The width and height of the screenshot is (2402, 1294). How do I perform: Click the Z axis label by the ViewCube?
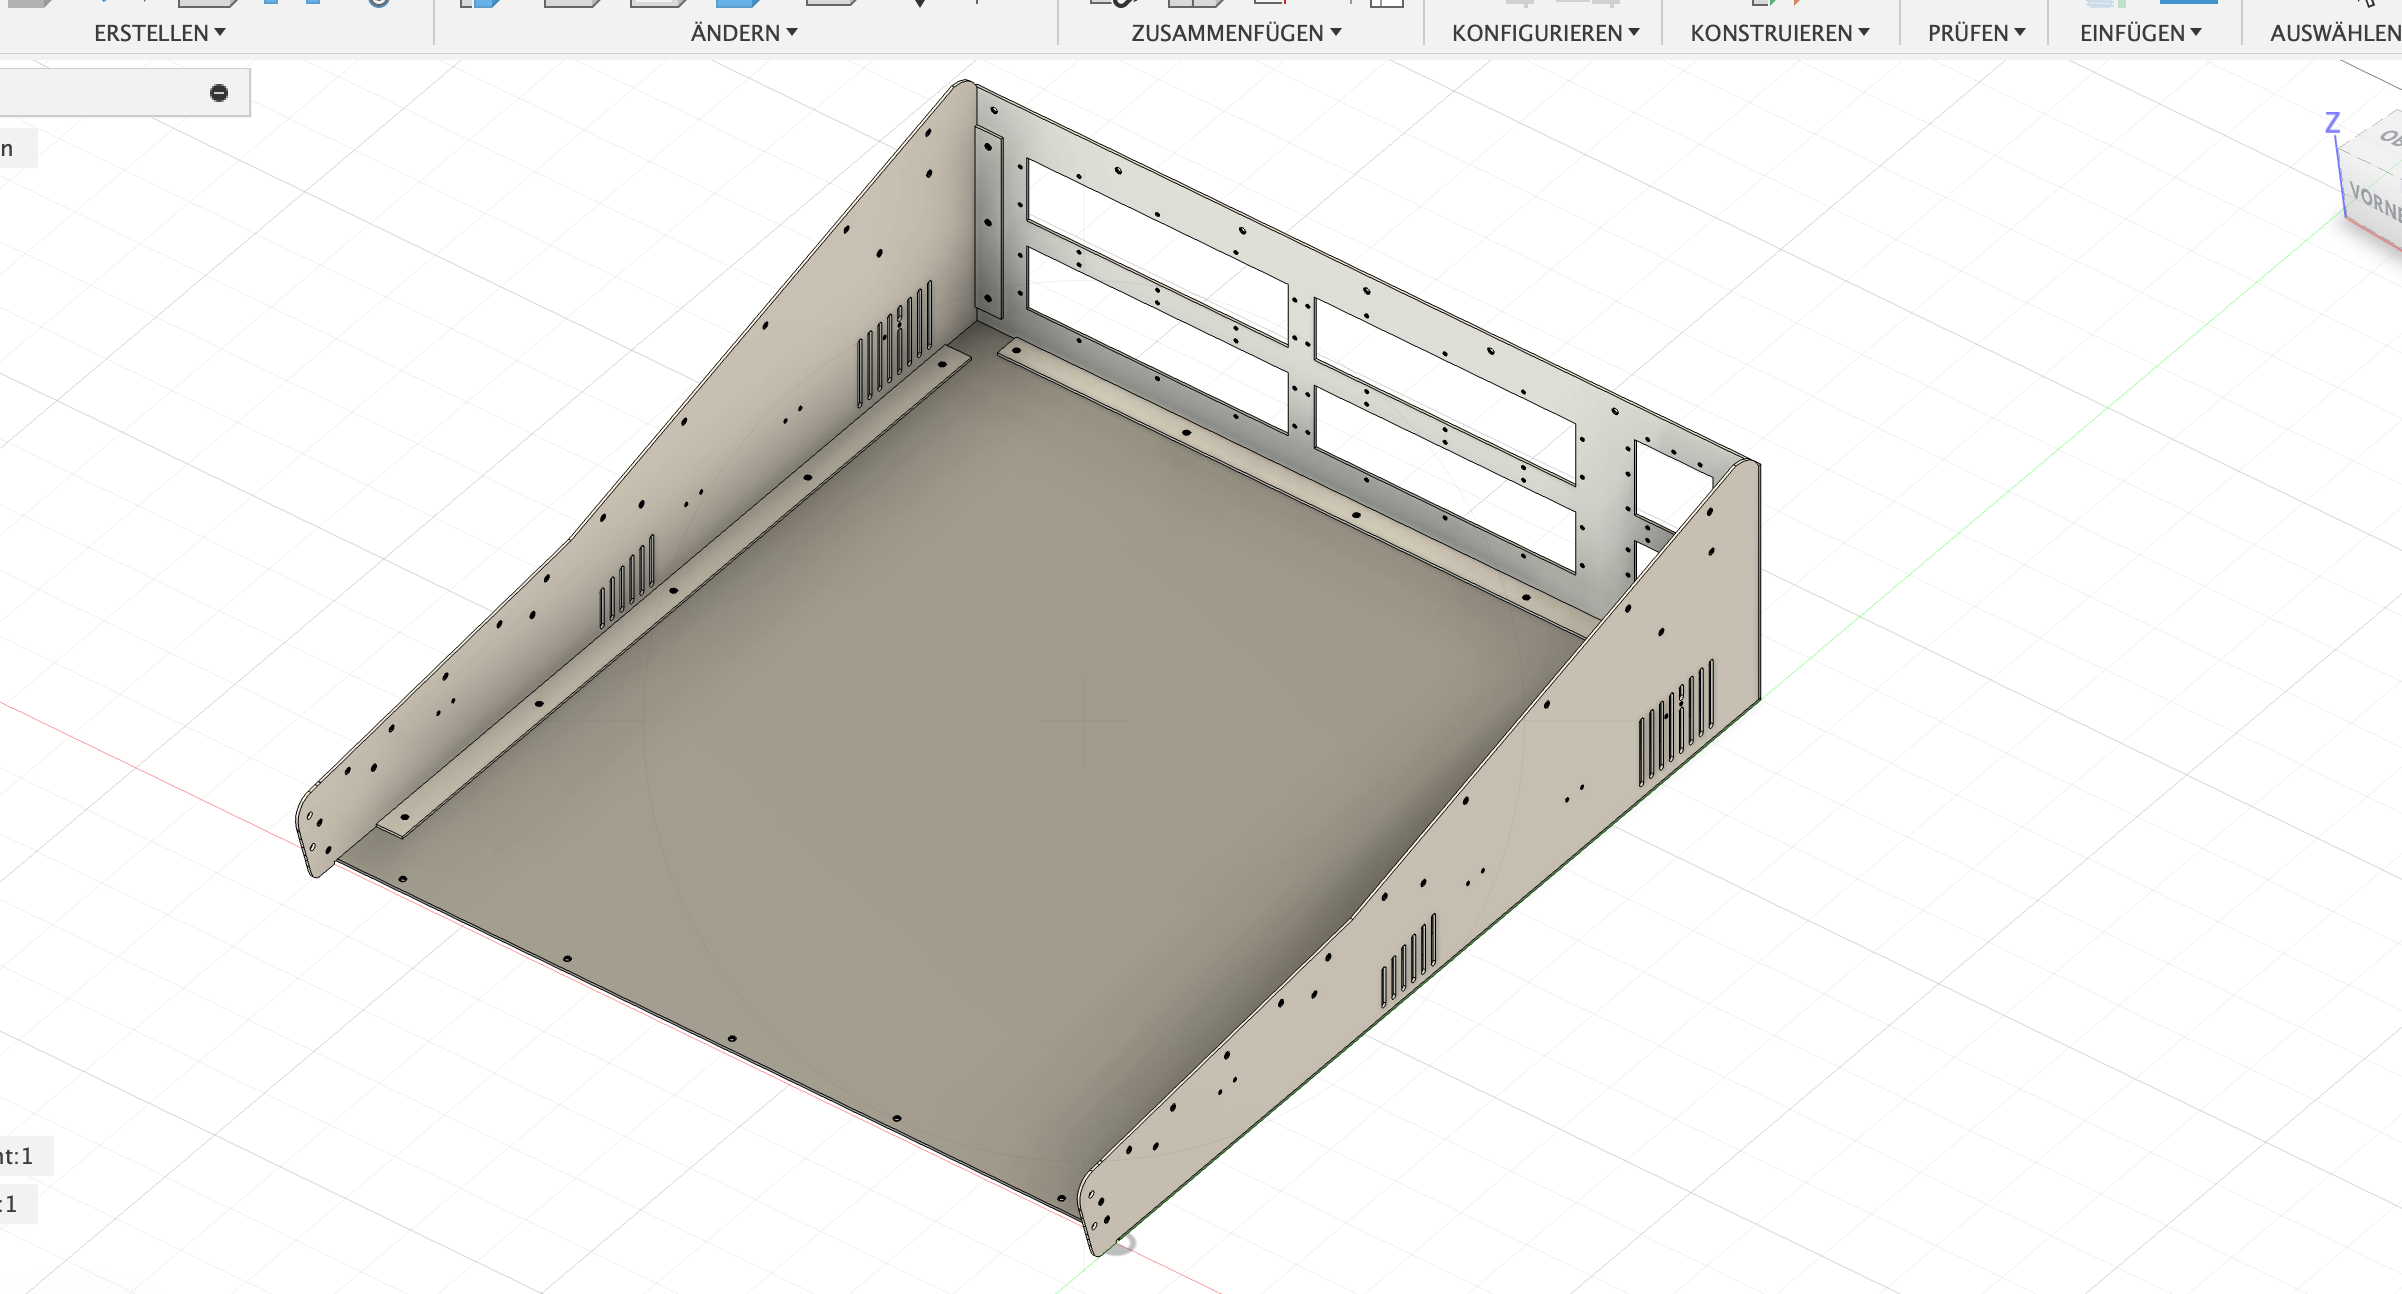[x=2332, y=122]
